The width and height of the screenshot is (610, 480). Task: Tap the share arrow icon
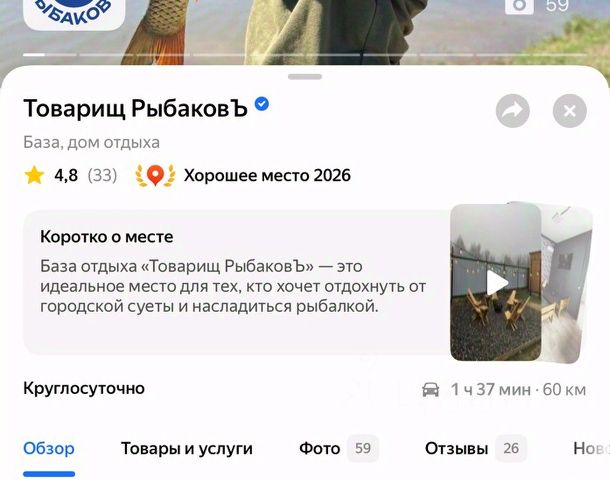pos(512,111)
